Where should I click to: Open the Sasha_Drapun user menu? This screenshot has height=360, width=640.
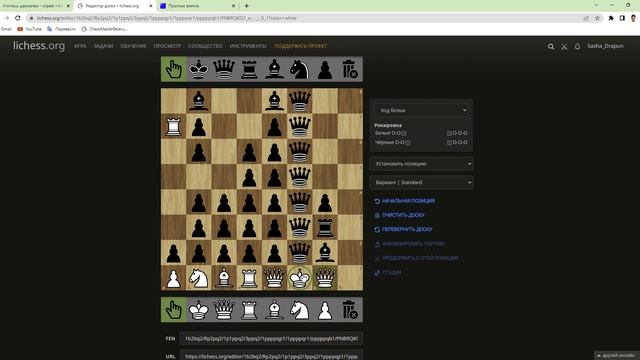605,46
